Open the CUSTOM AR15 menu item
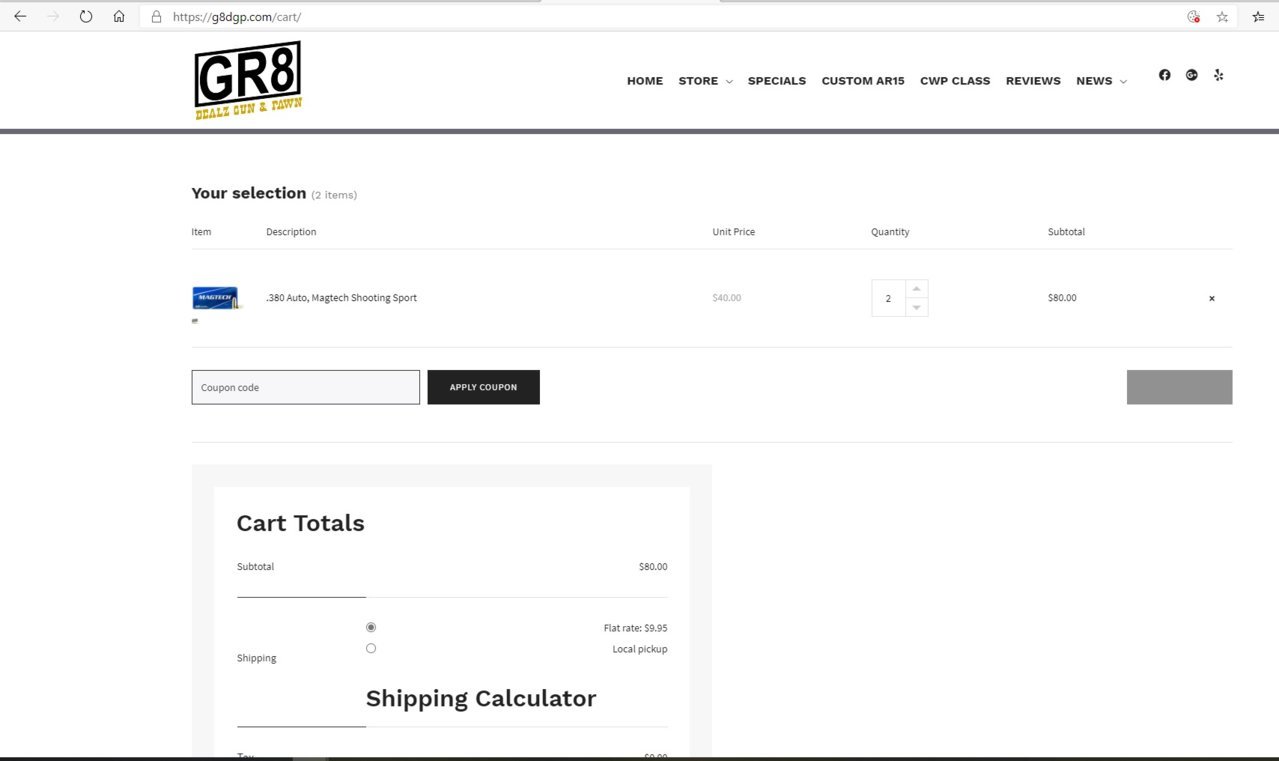The height and width of the screenshot is (761, 1279). tap(863, 81)
